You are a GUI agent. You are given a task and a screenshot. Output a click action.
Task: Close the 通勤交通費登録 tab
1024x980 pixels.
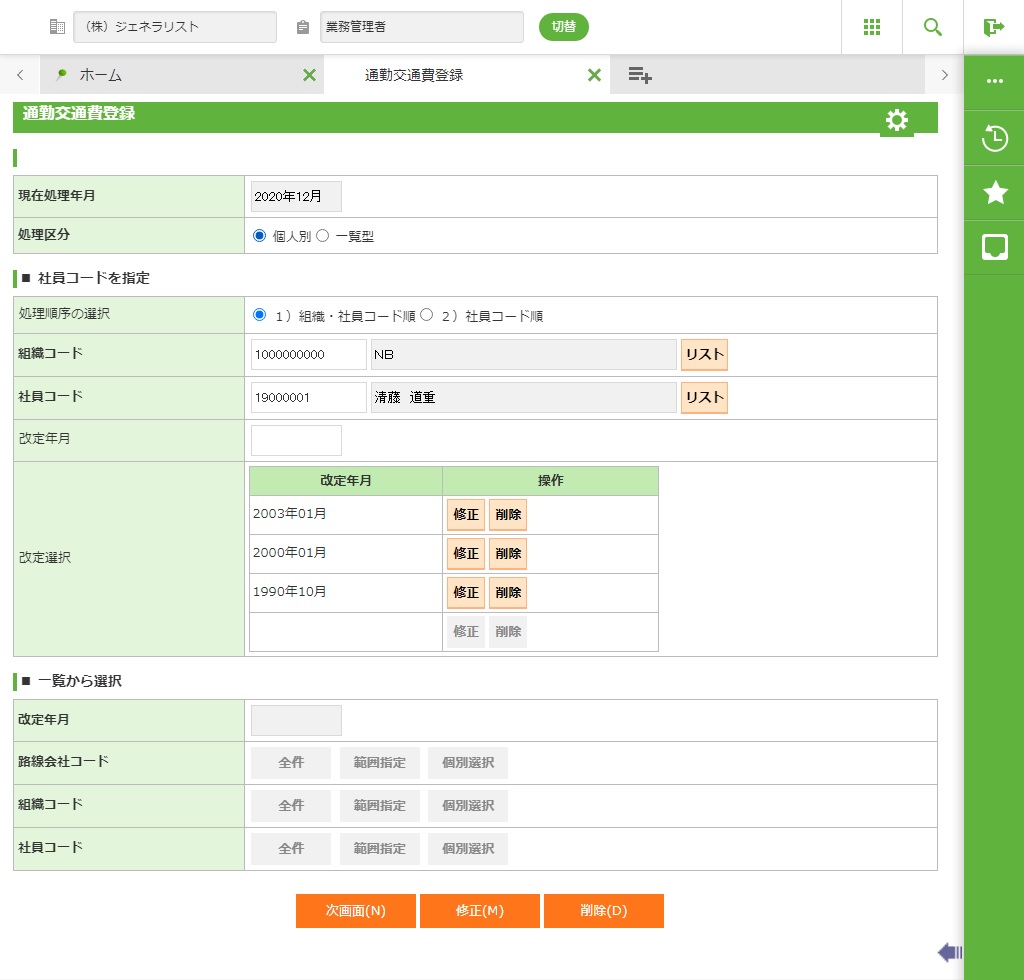[x=594, y=75]
